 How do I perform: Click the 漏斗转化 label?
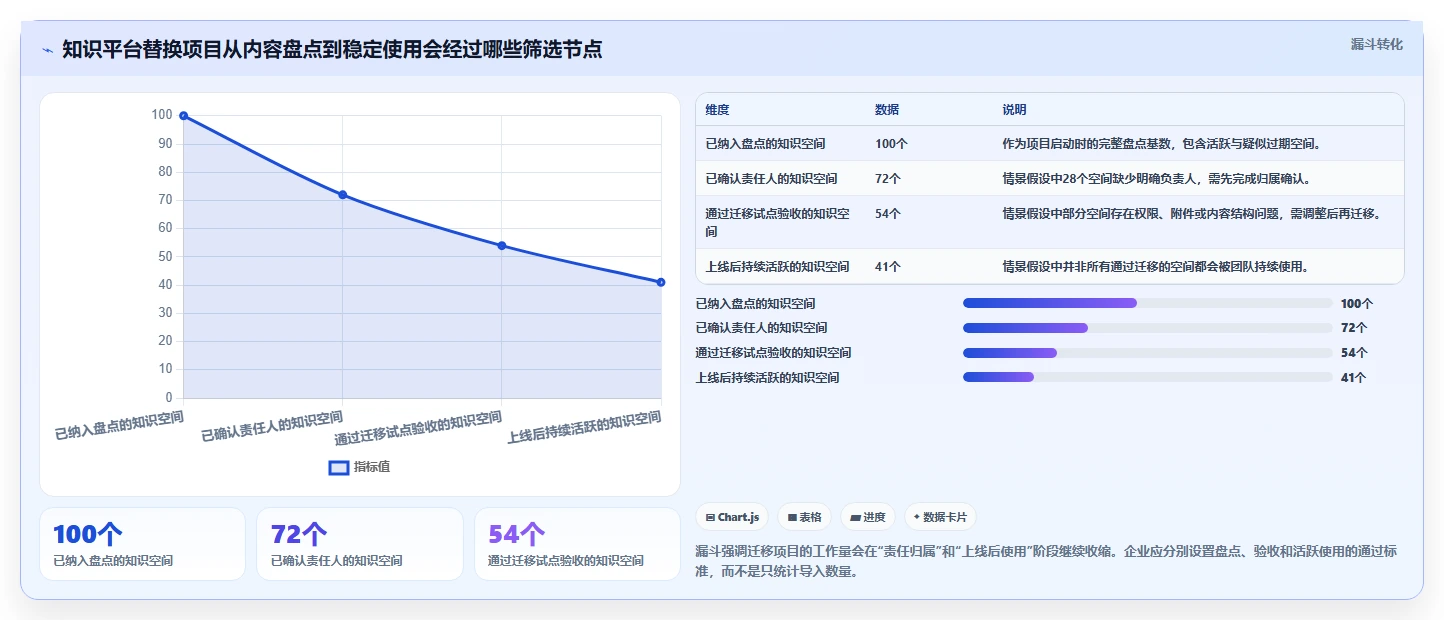click(x=1376, y=45)
